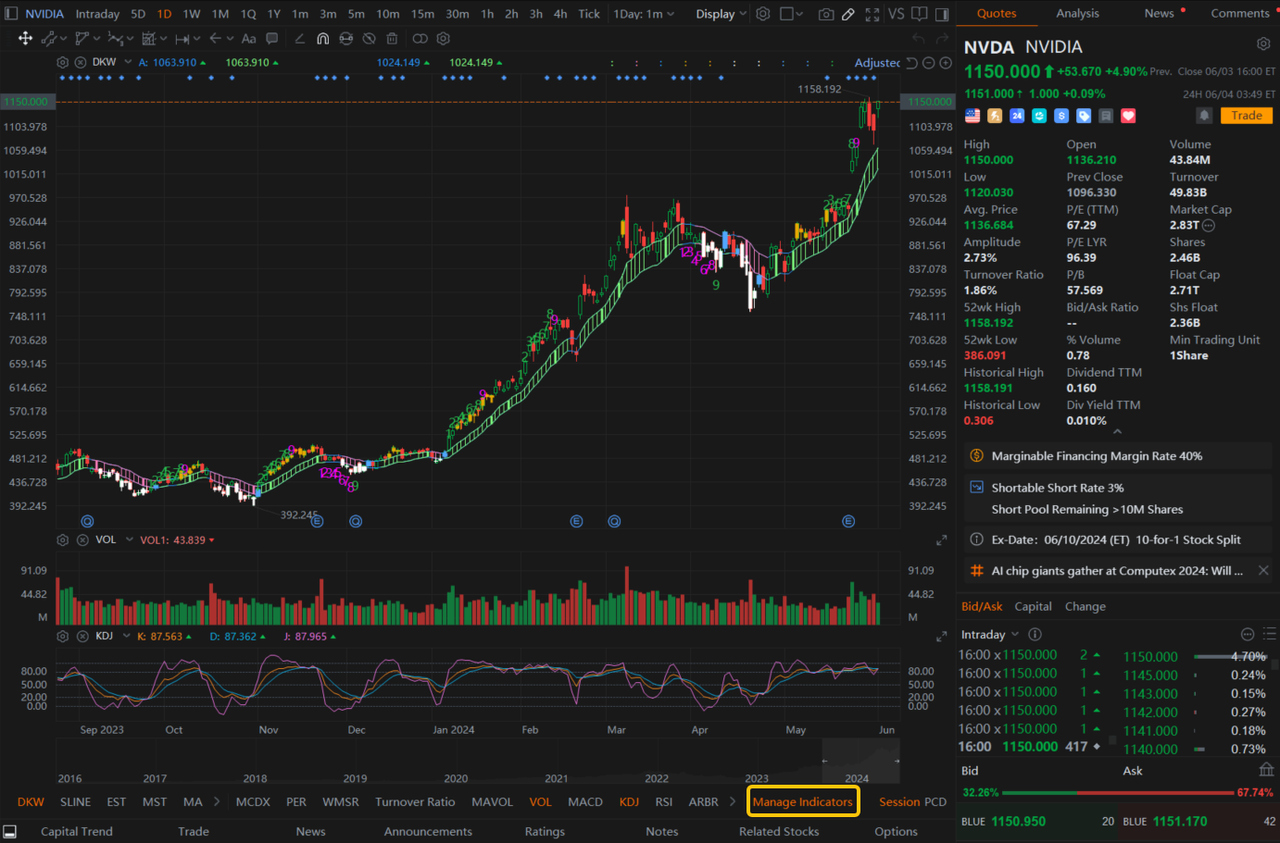Click the orange Trade button
Screen dimensions: 1280x843
coord(1246,116)
